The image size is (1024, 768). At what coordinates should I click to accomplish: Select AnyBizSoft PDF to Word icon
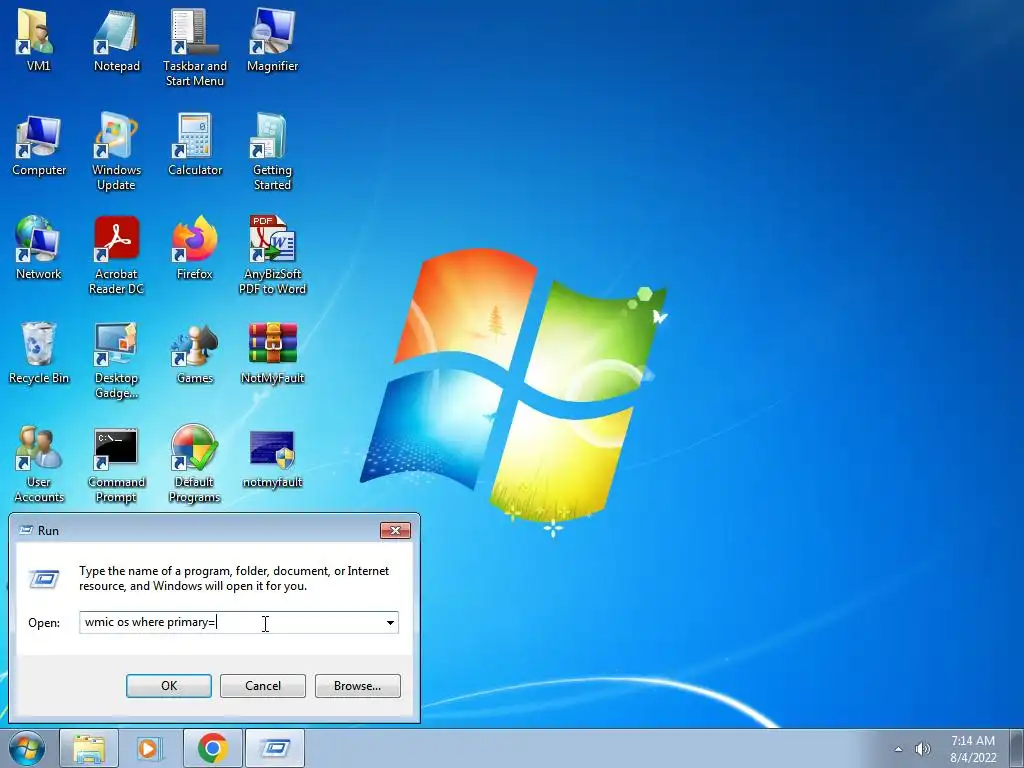pos(272,256)
